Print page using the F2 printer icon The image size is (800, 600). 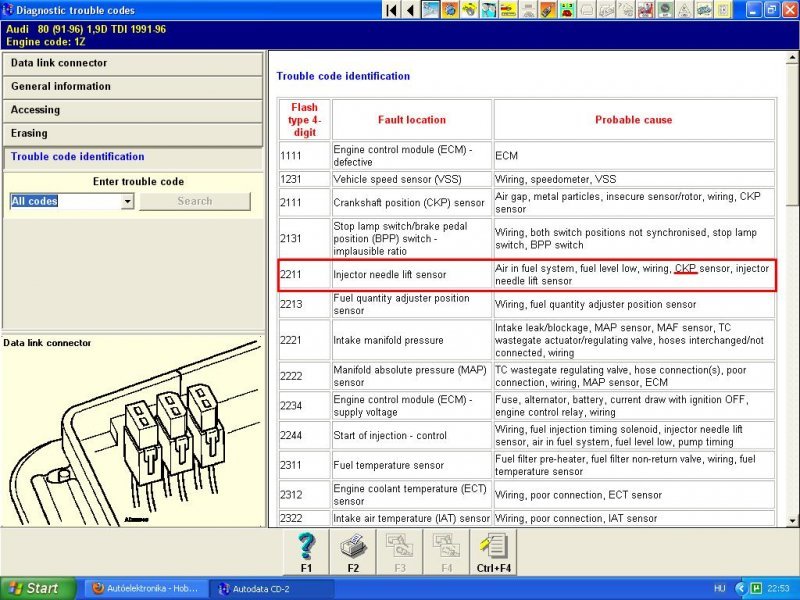[353, 552]
